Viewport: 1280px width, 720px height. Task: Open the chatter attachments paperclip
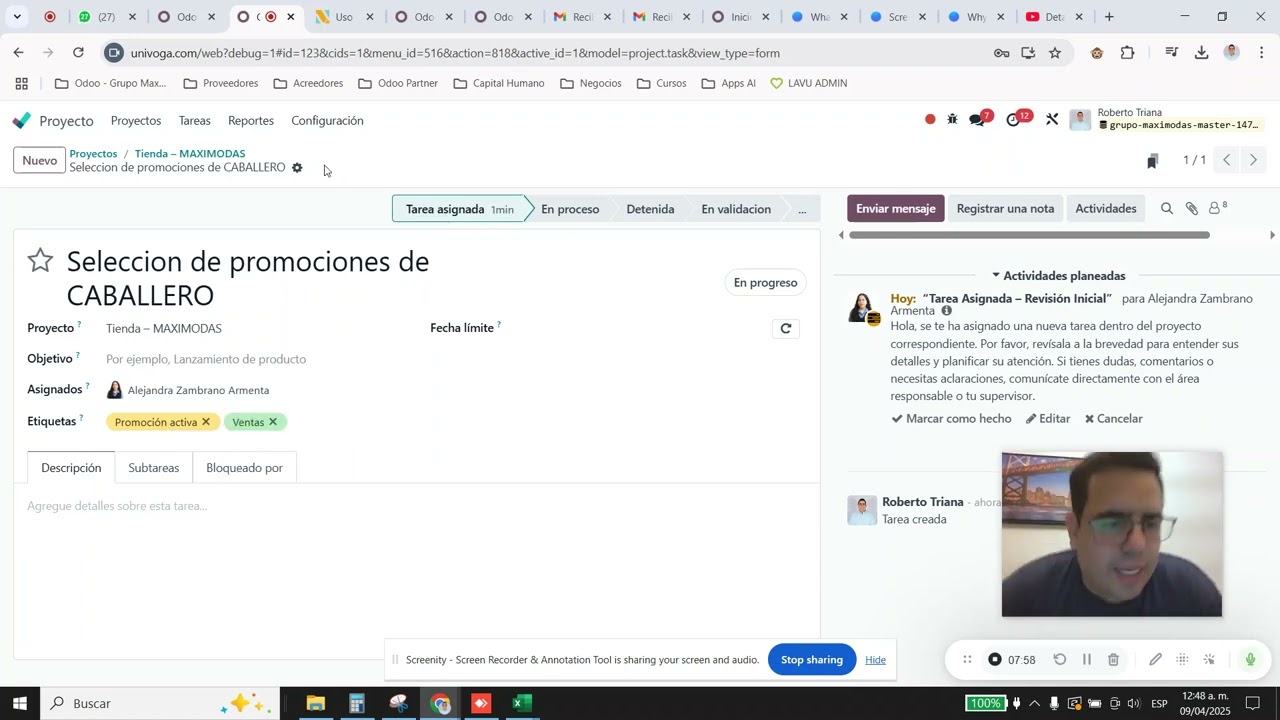[x=1192, y=209]
